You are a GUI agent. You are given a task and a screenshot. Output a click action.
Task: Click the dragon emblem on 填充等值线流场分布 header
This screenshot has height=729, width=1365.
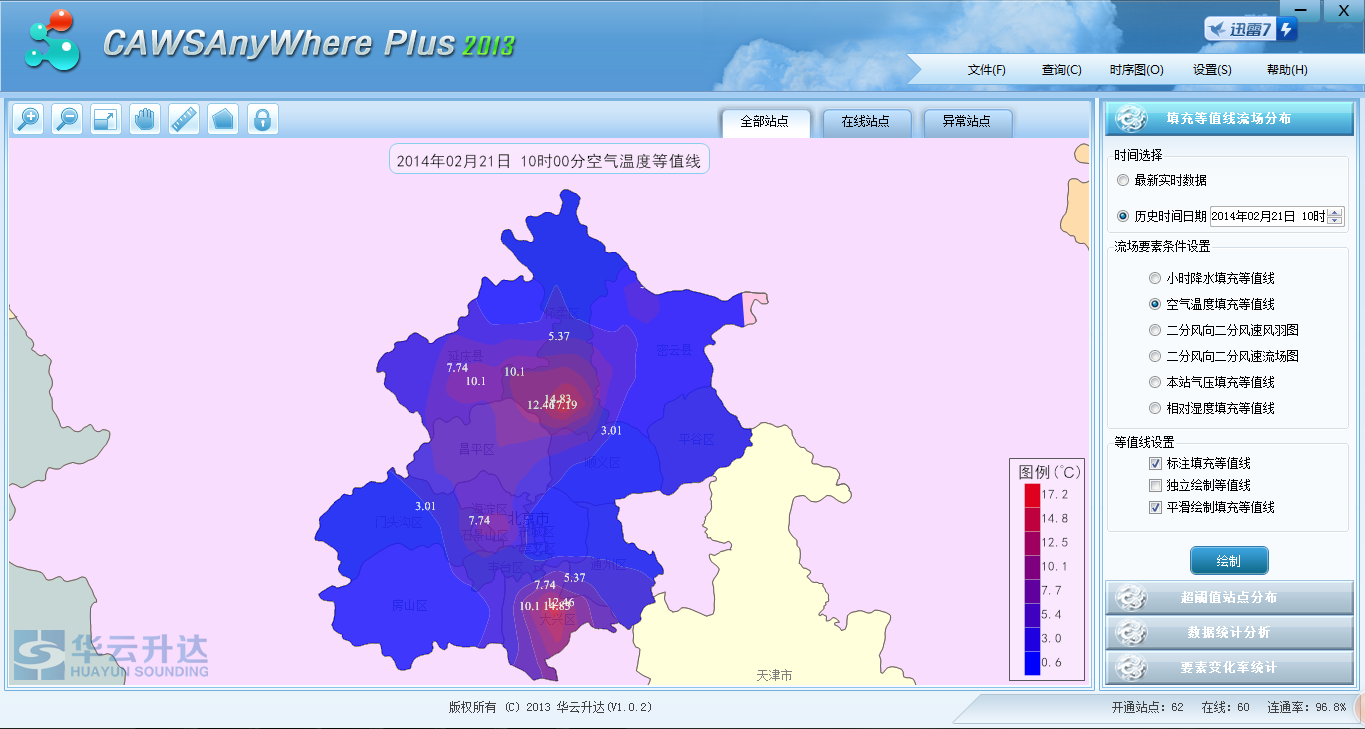(x=1131, y=118)
